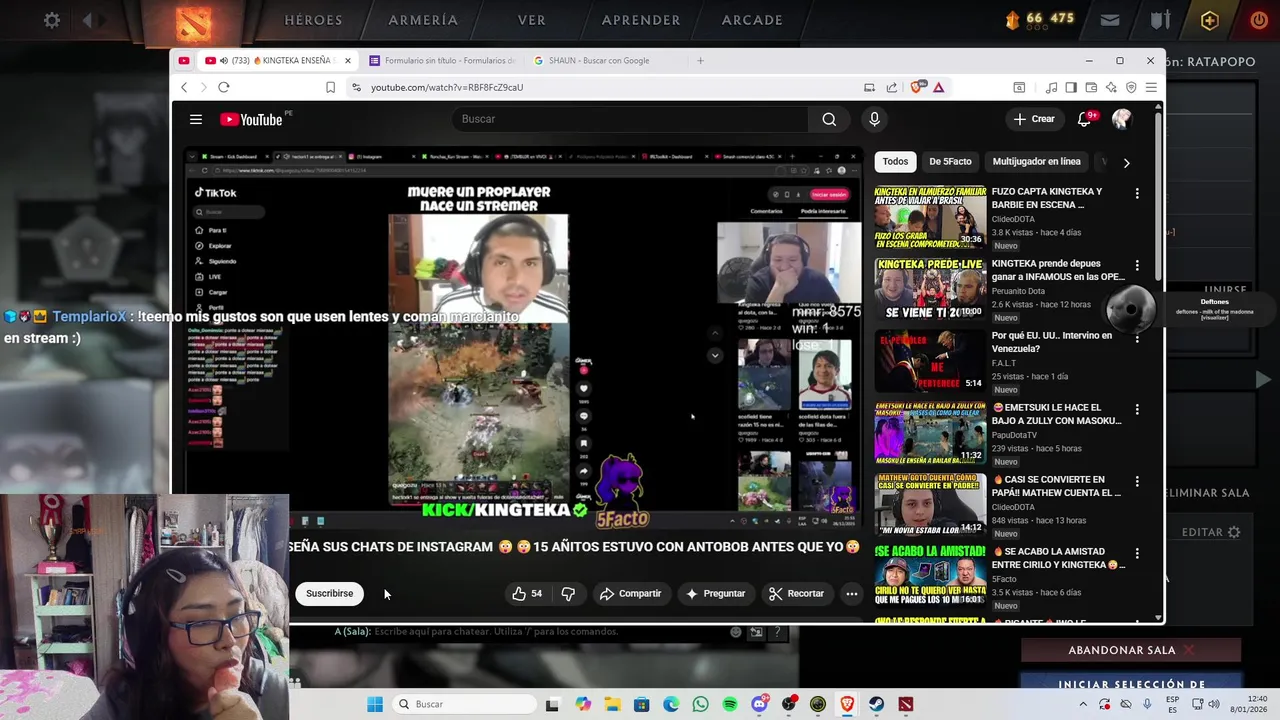This screenshot has height=720, width=1280.
Task: Like the video with thumbs up
Action: pyautogui.click(x=527, y=594)
